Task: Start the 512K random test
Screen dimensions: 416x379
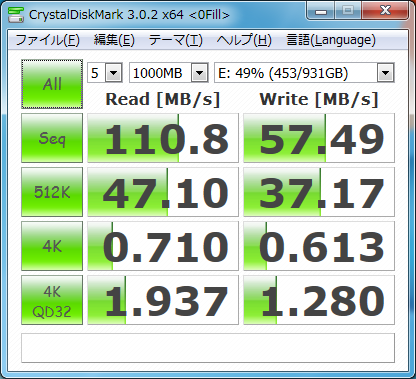Action: [x=52, y=192]
